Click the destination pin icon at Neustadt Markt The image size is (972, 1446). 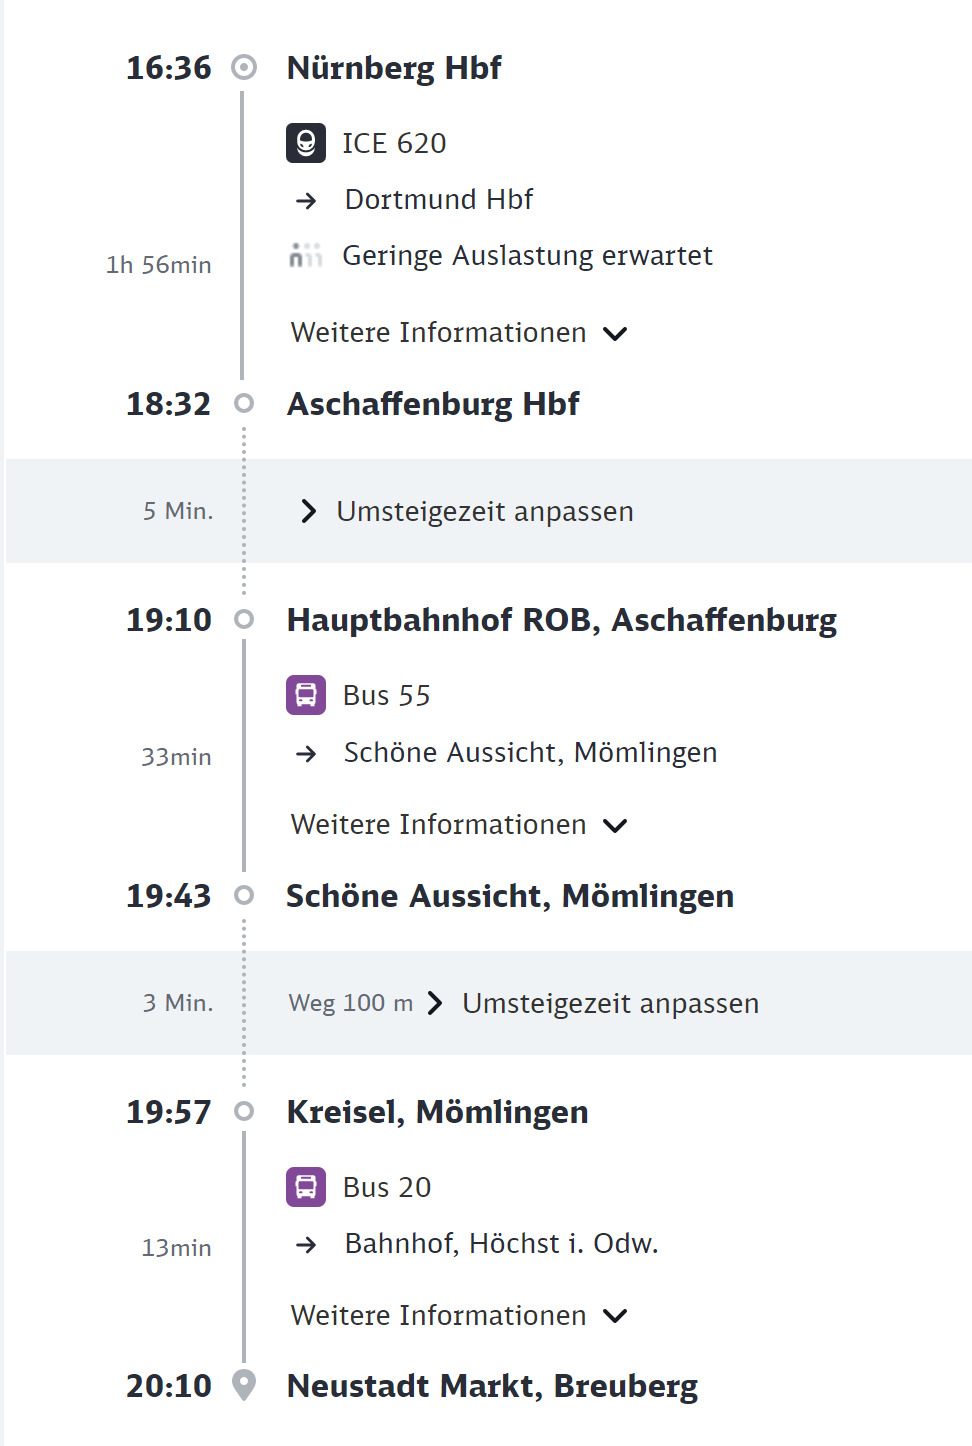coord(244,1385)
